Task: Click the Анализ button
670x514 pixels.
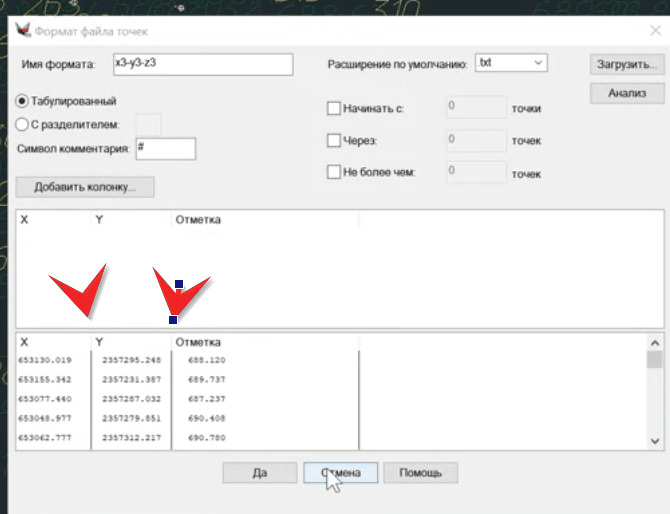Action: click(627, 93)
